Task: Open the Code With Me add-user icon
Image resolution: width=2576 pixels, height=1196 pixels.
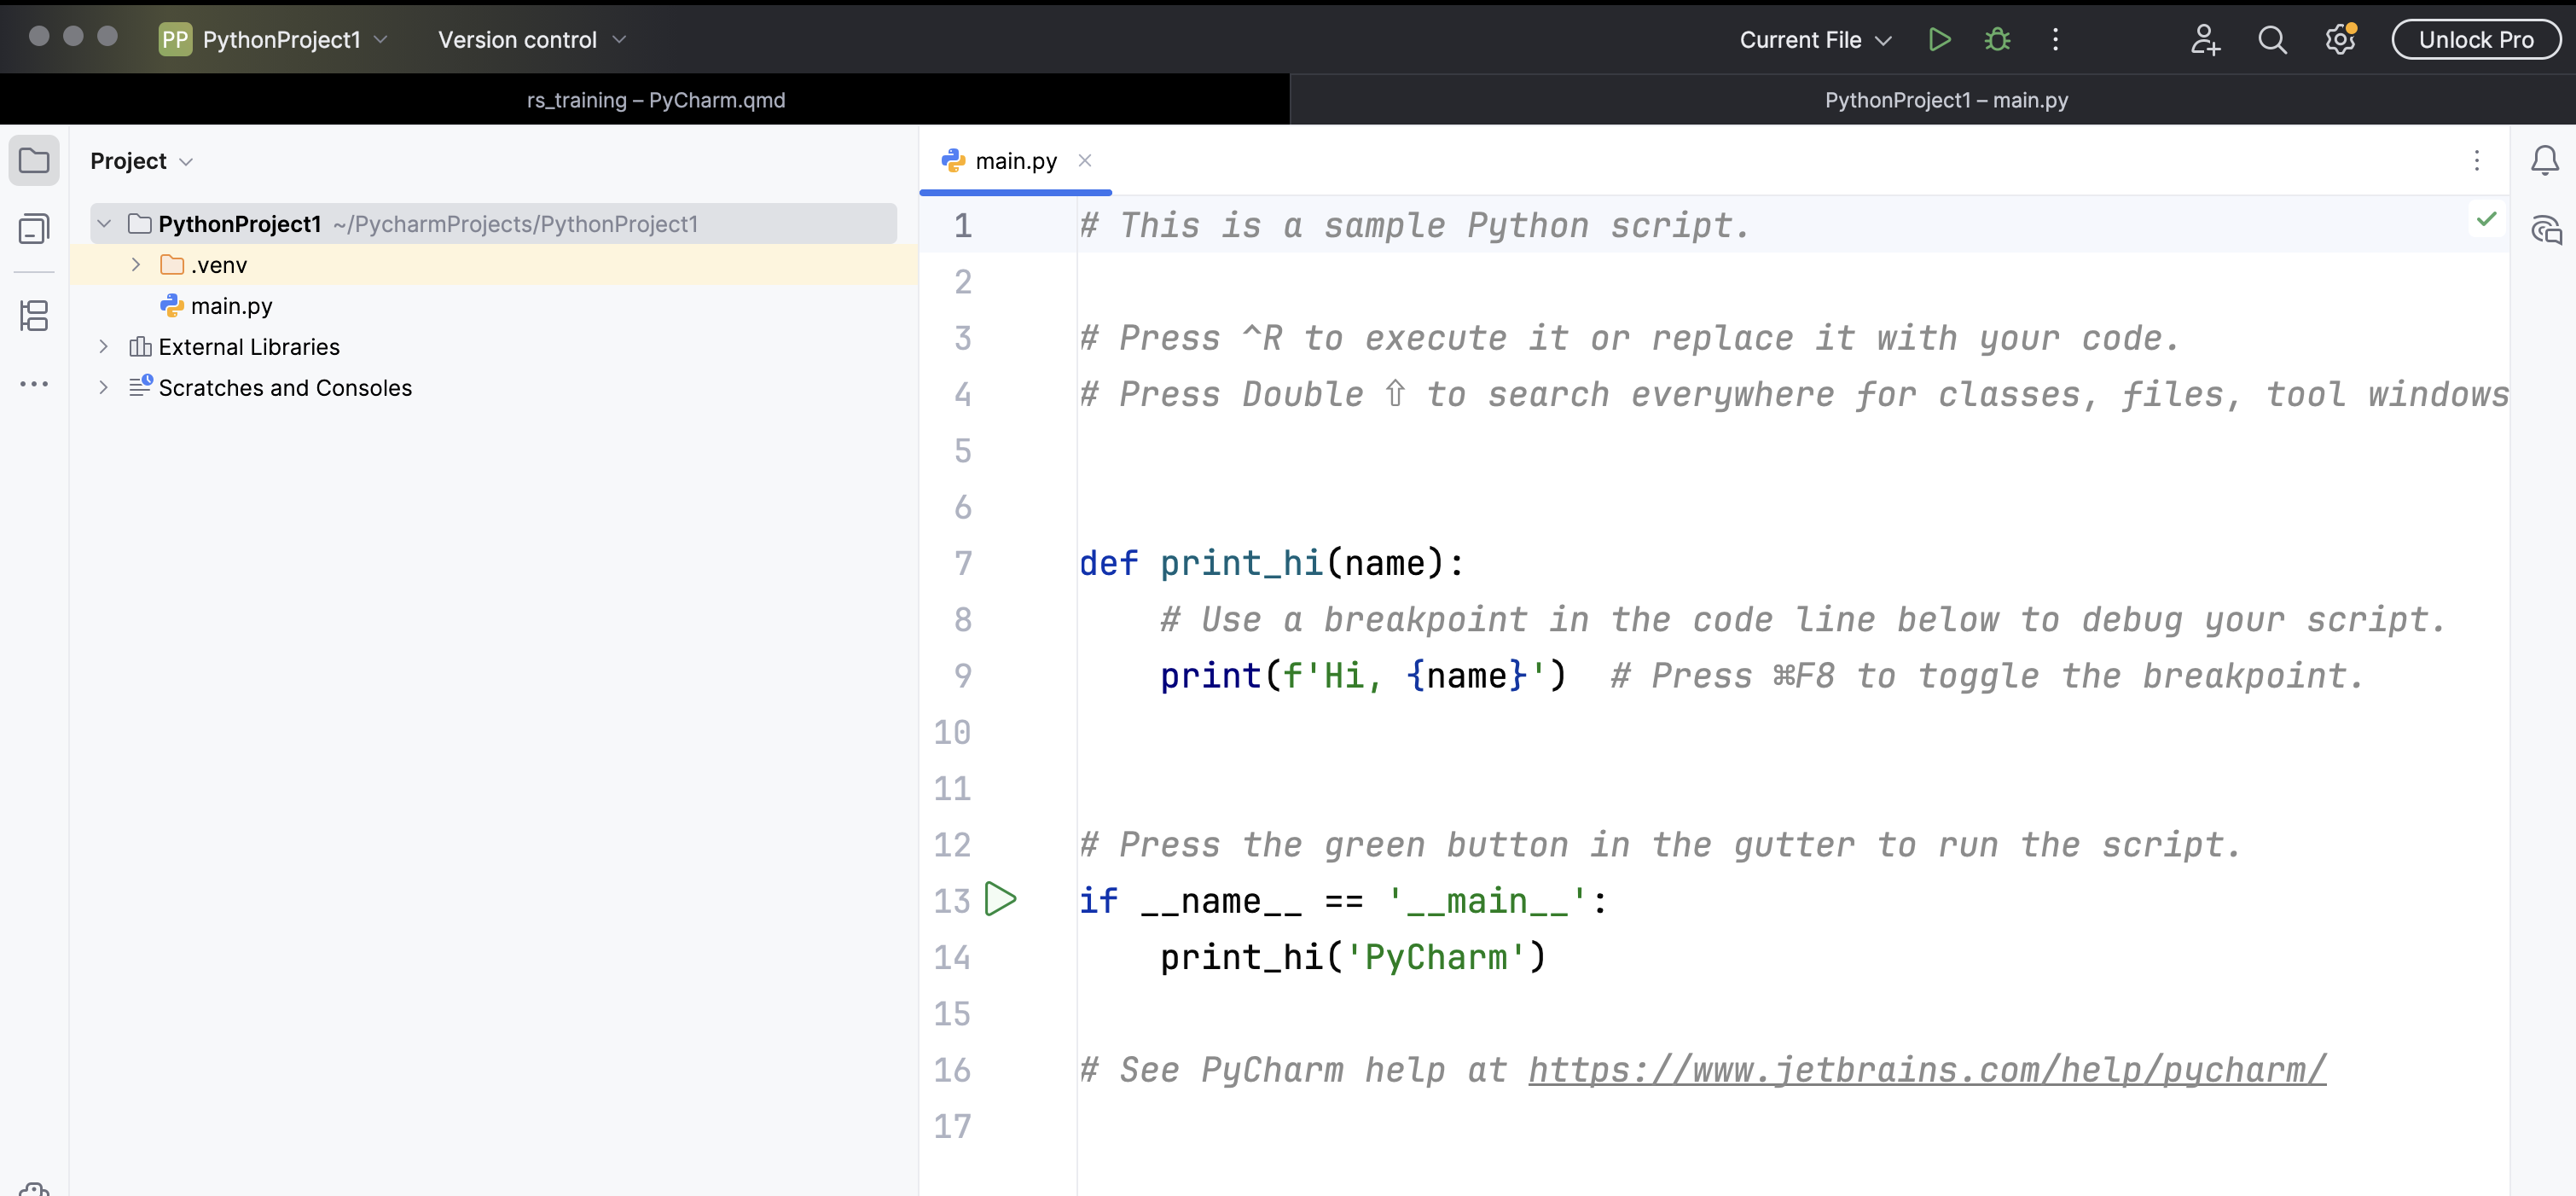Action: click(x=2204, y=40)
